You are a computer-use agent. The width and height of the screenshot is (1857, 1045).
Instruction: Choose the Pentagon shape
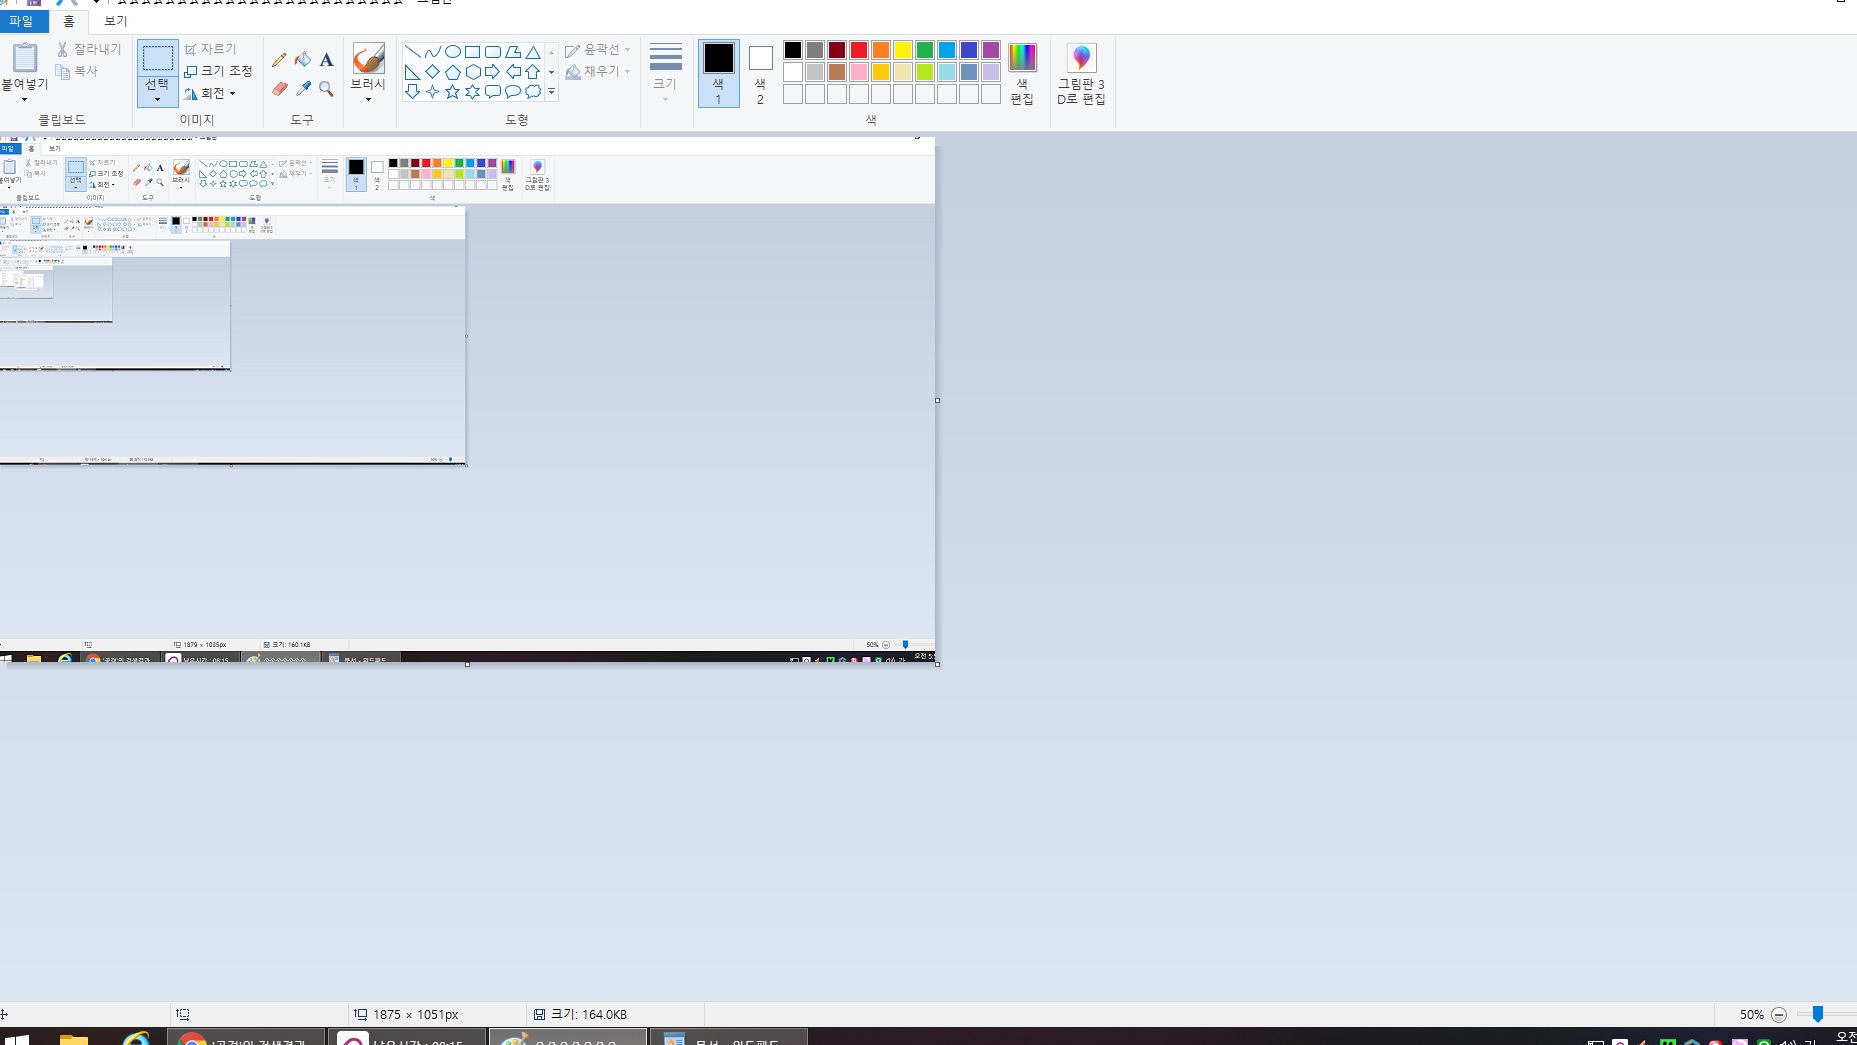(452, 72)
